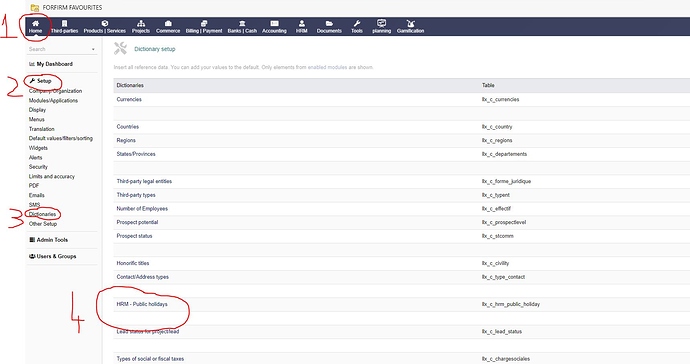Open Contact/Address types dictionary
Viewport: 690px width, 364px height.
143,277
